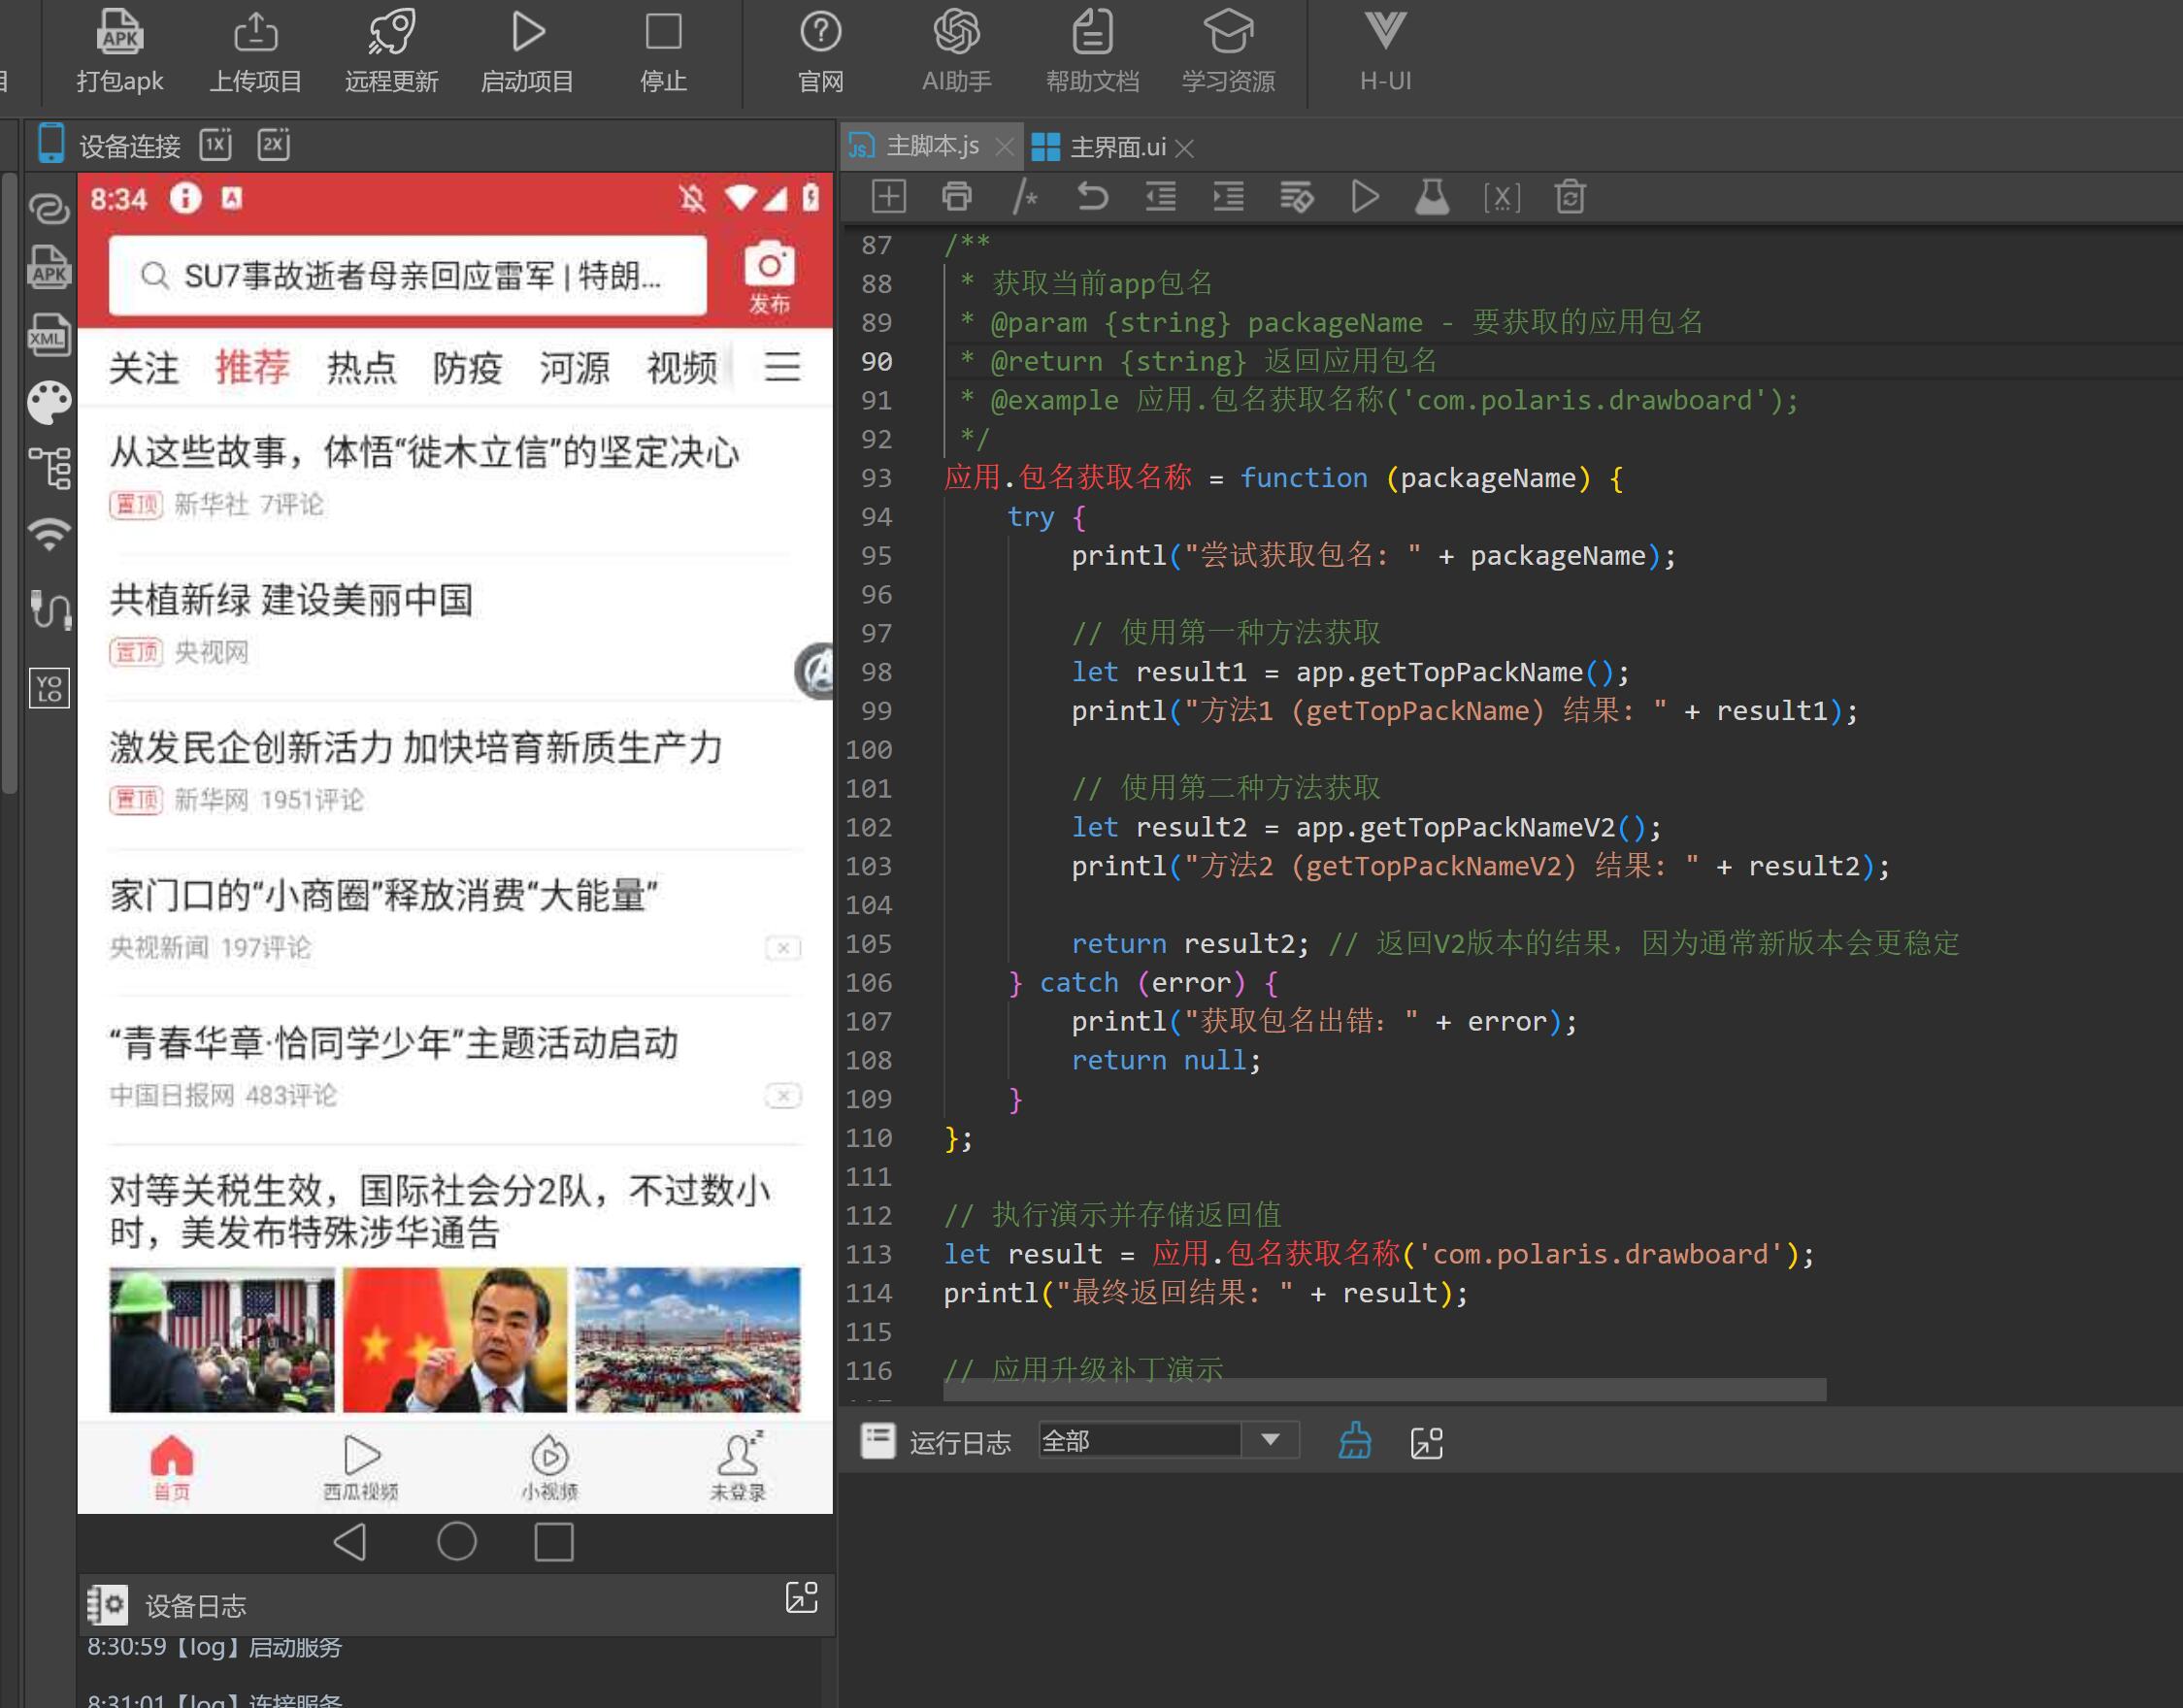Open 帮助文档 documentation

(x=1092, y=50)
